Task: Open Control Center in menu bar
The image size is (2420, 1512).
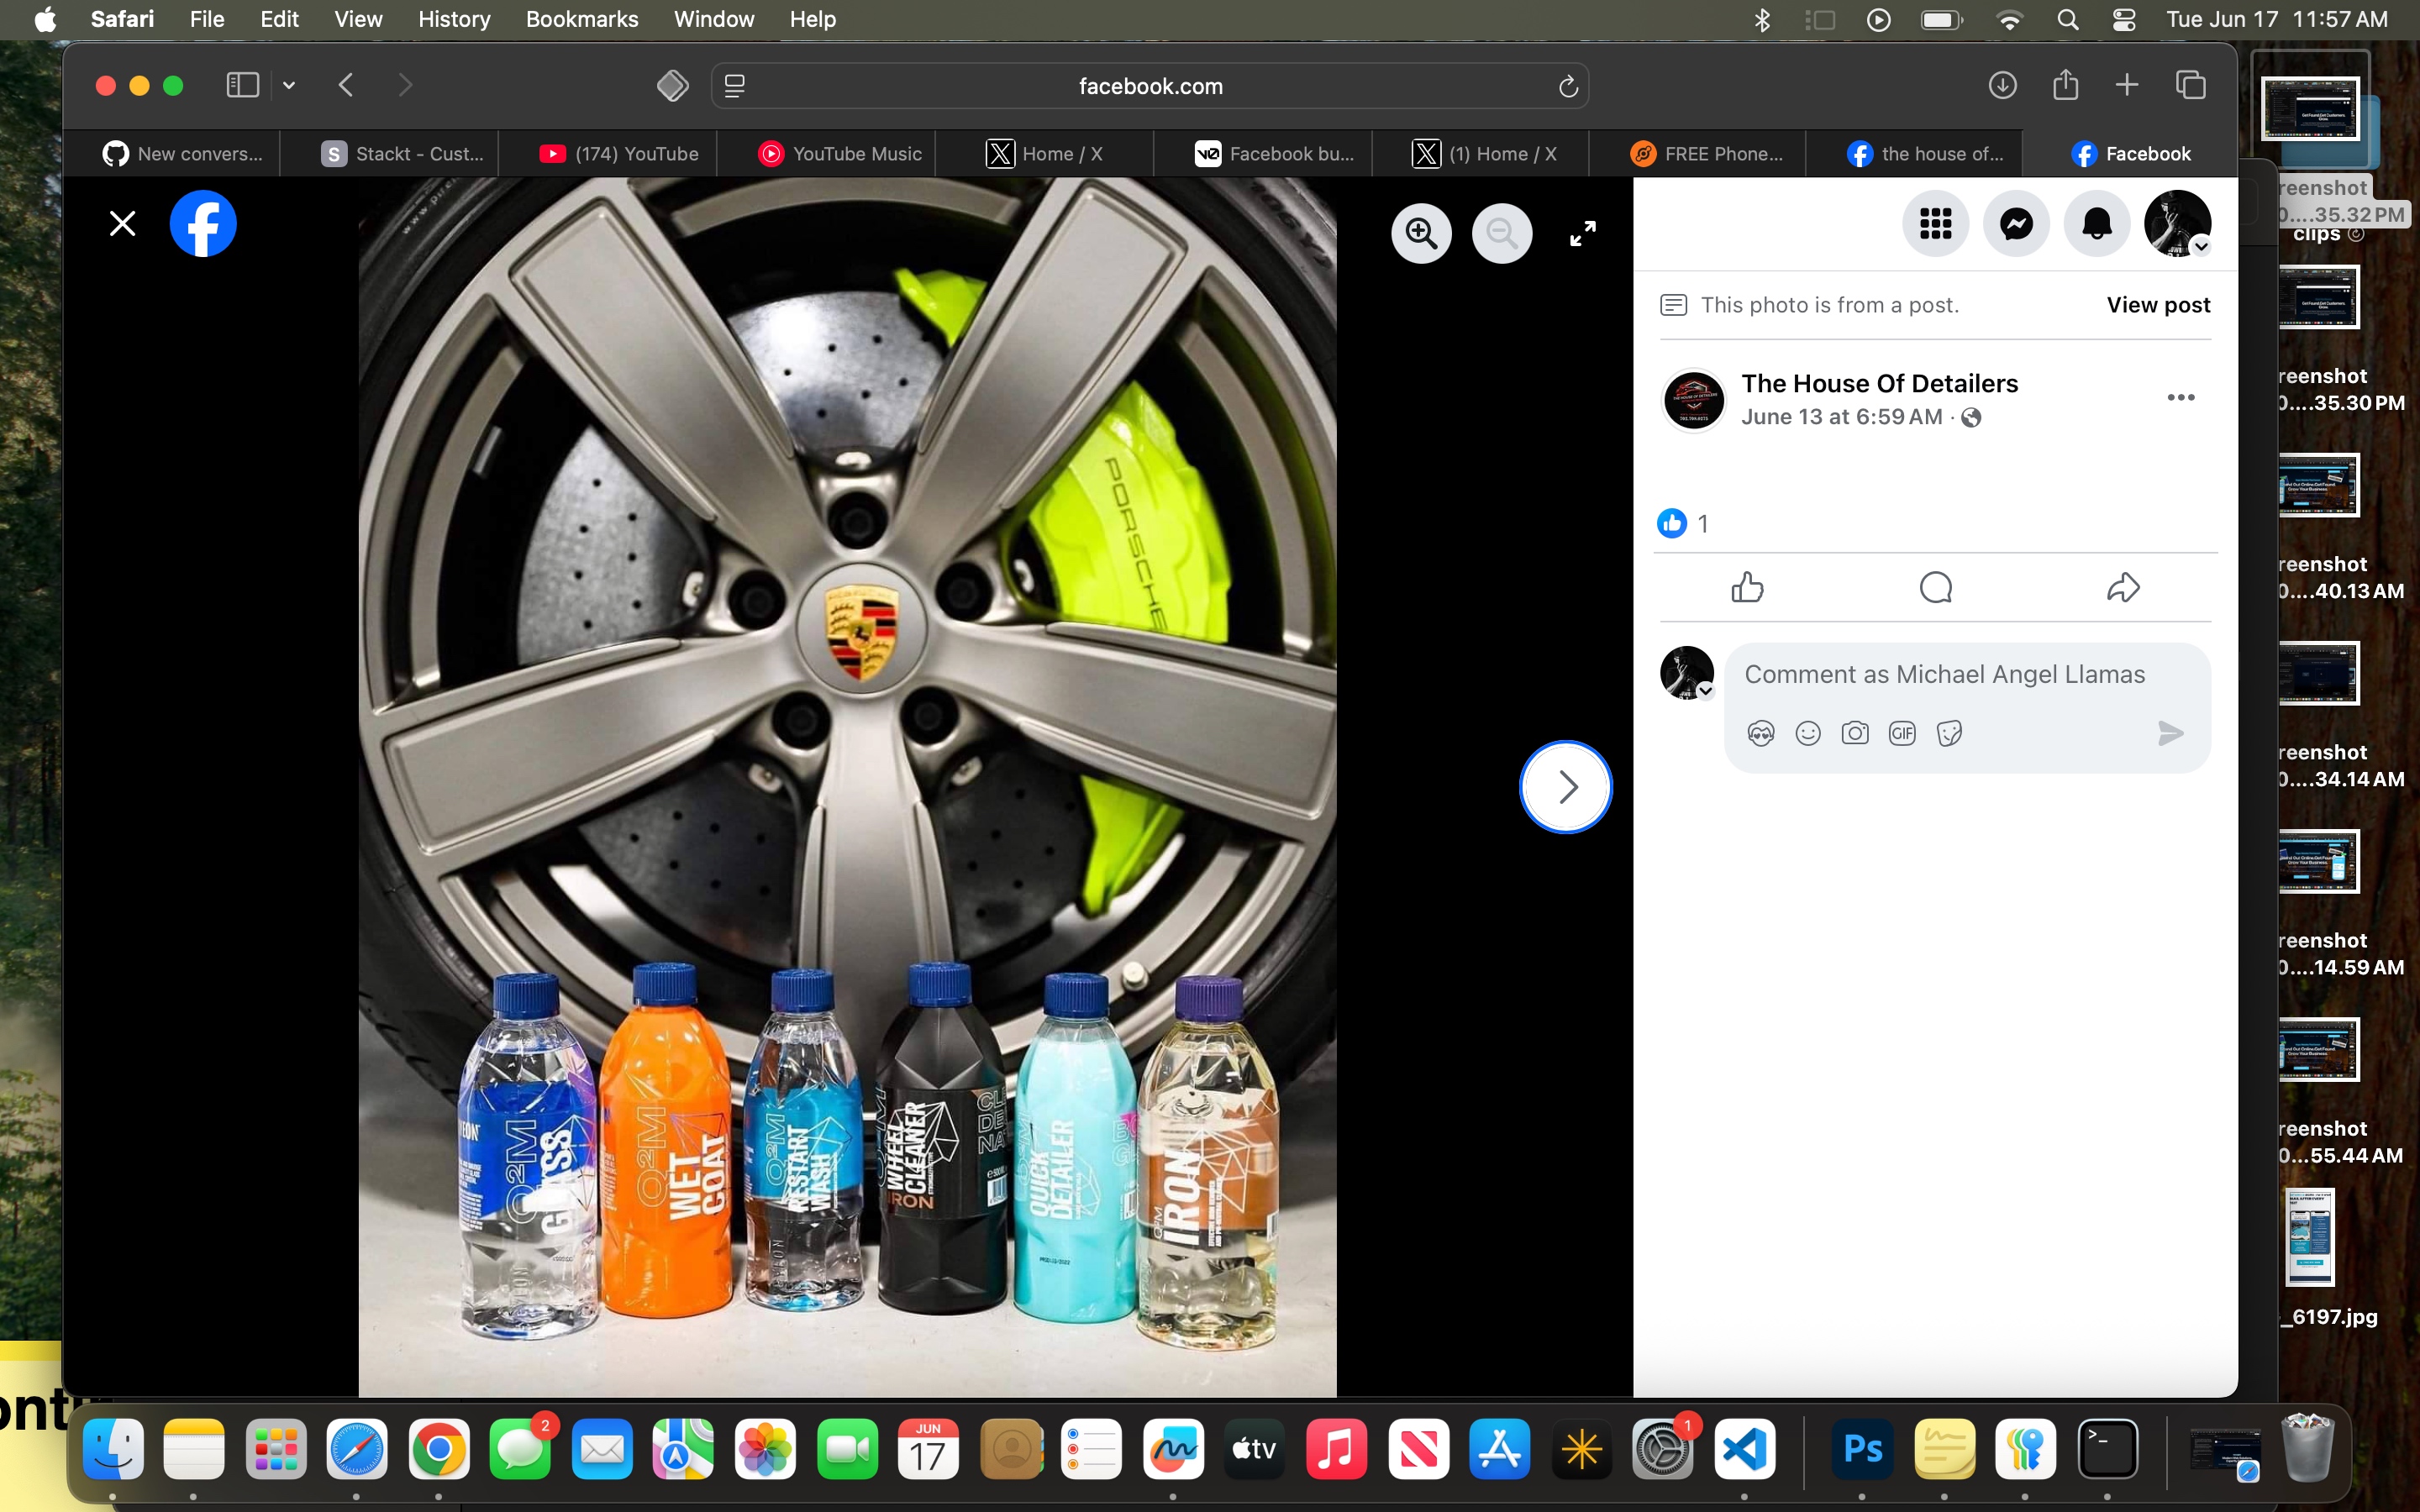Action: pos(2123,20)
